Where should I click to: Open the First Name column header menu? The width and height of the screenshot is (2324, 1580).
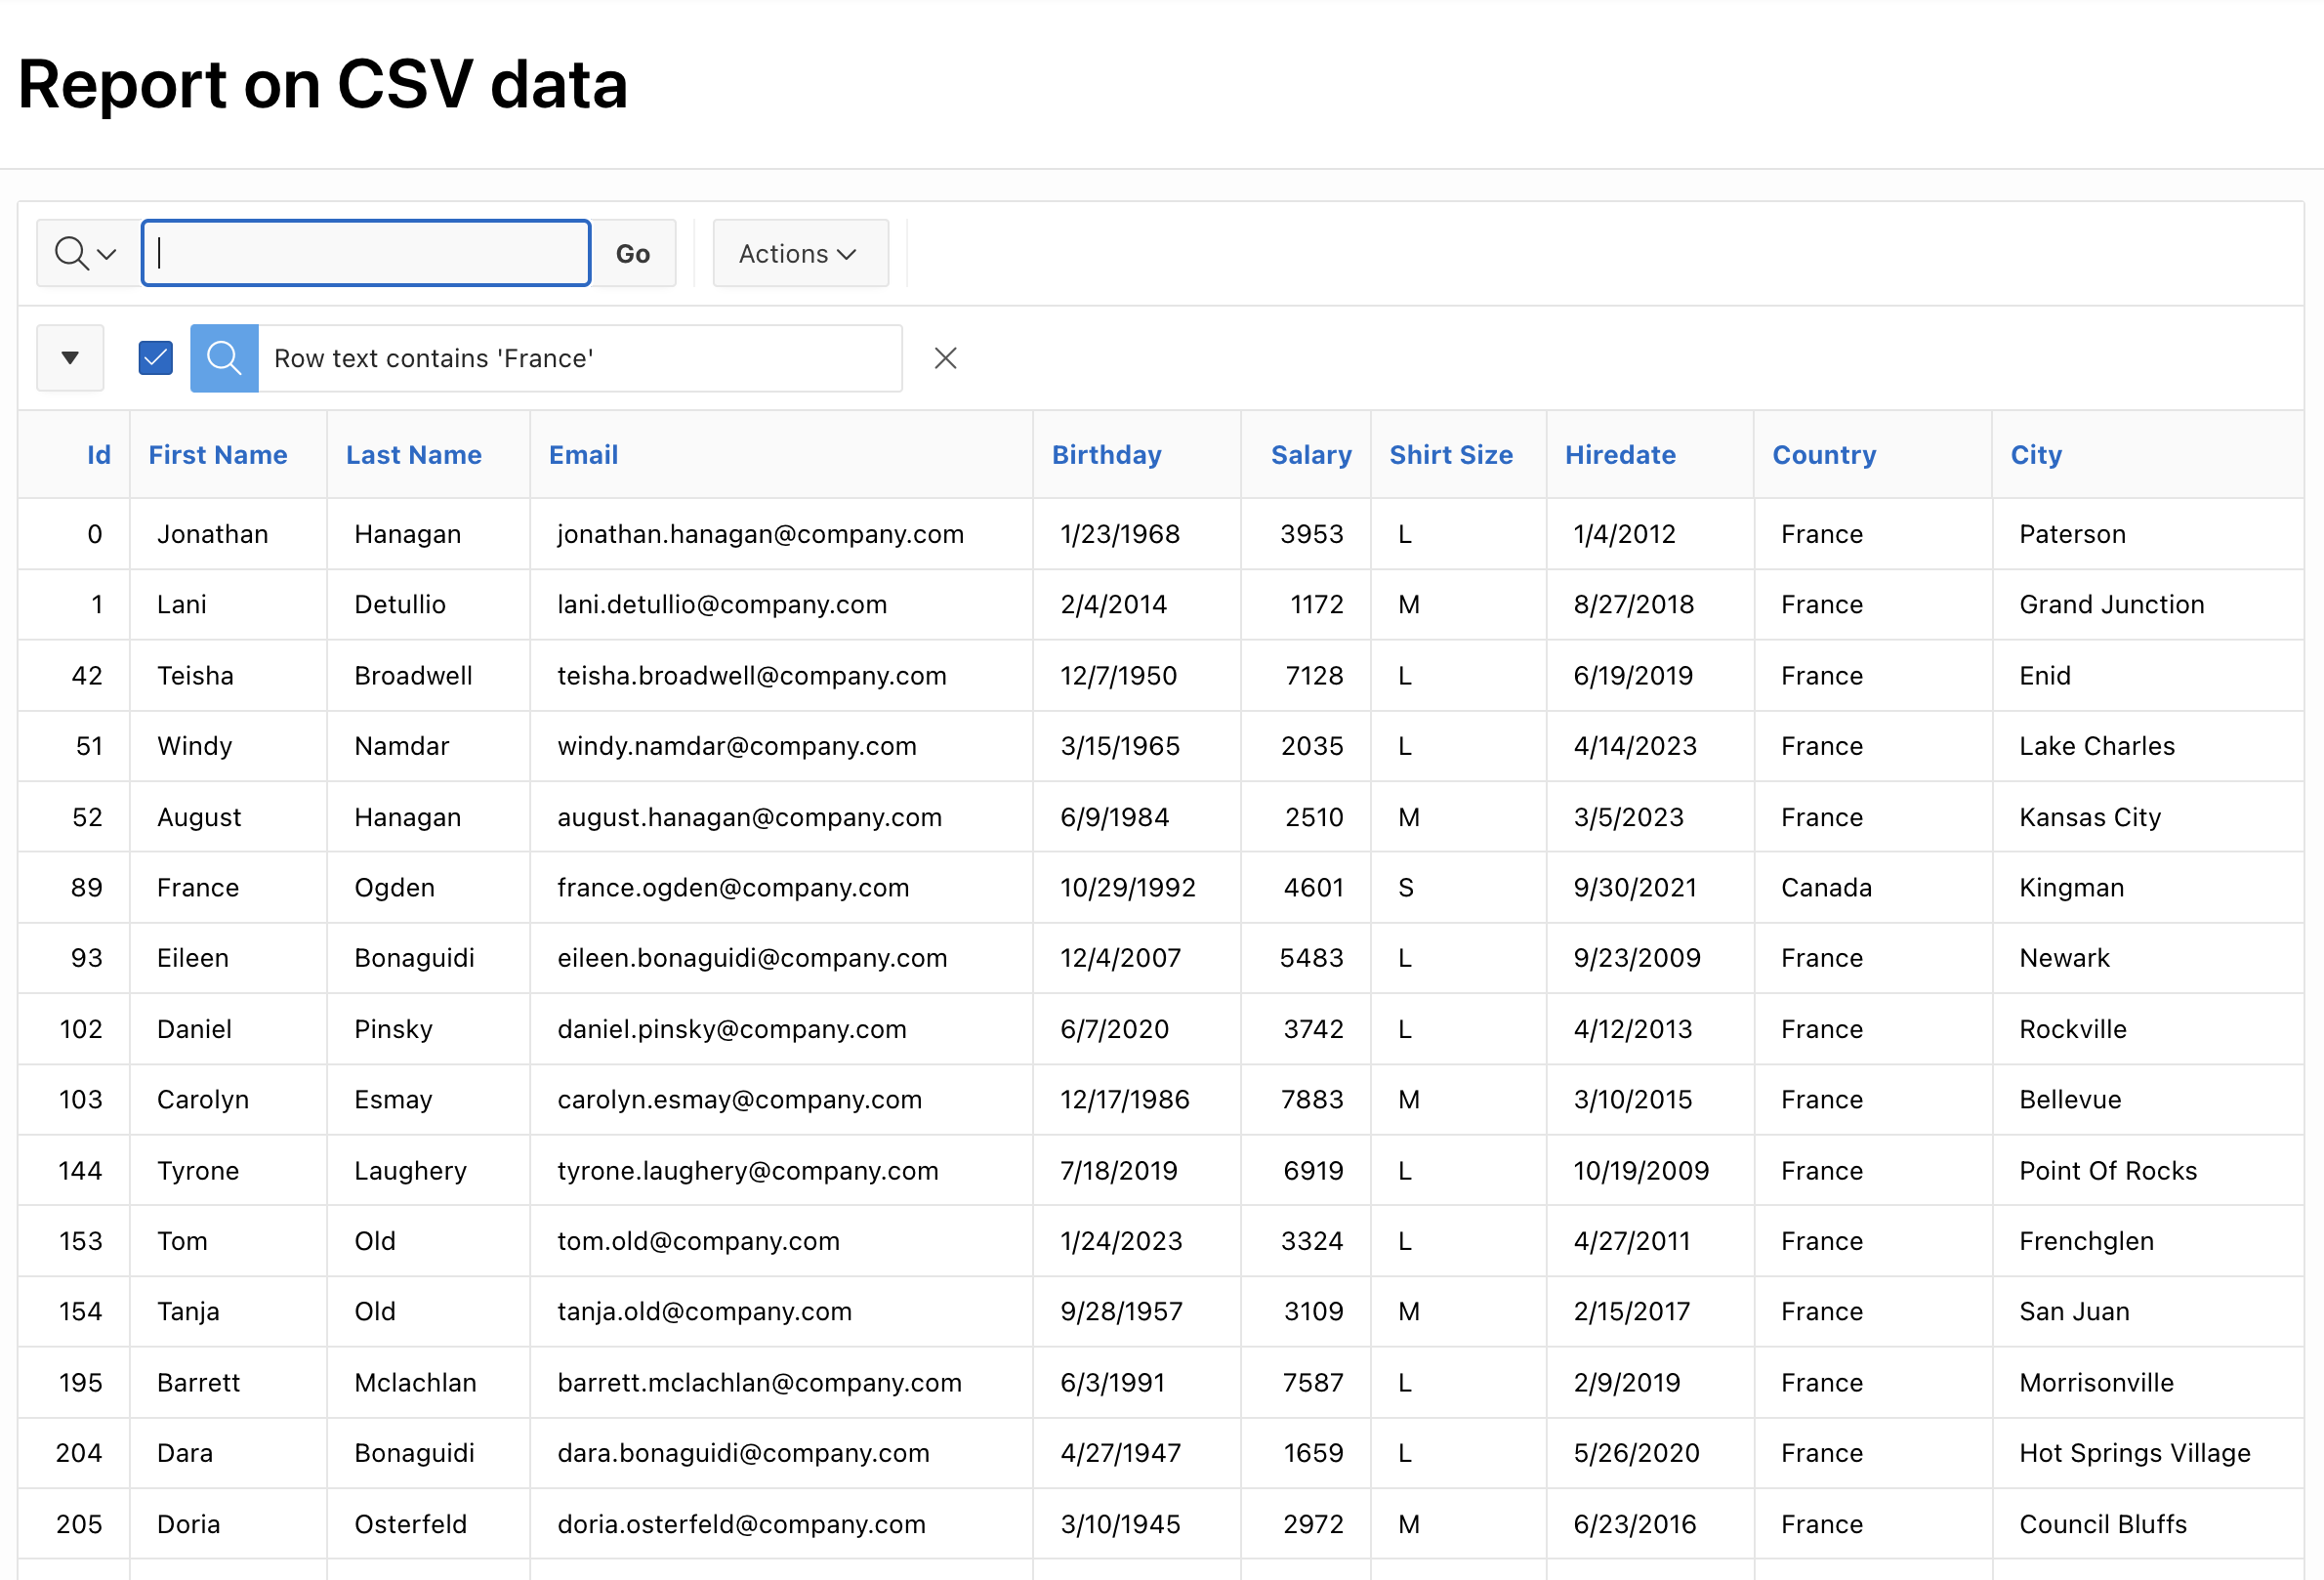pos(218,455)
